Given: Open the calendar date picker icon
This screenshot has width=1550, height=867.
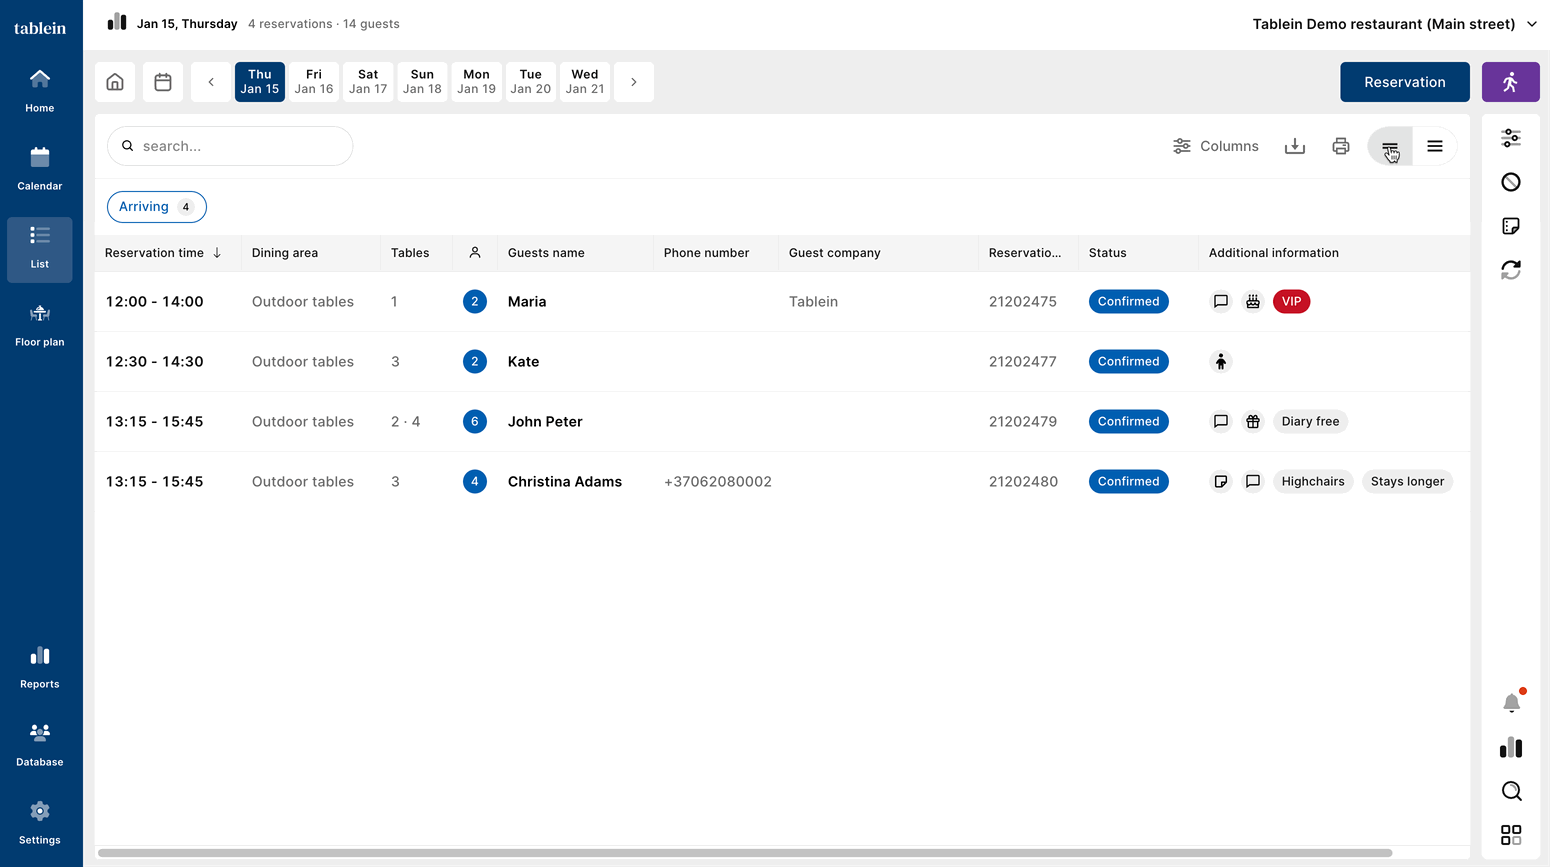Looking at the screenshot, I should point(163,82).
